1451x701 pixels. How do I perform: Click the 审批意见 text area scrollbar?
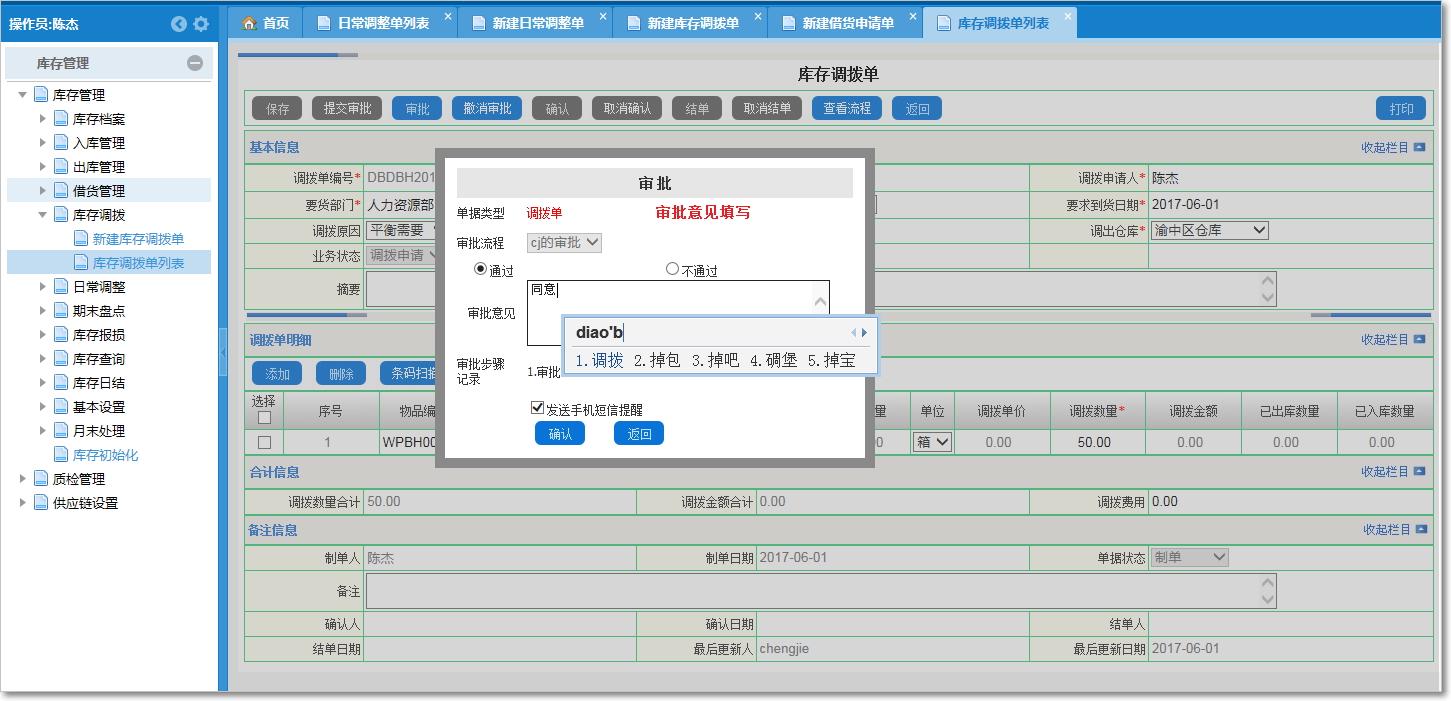(821, 301)
